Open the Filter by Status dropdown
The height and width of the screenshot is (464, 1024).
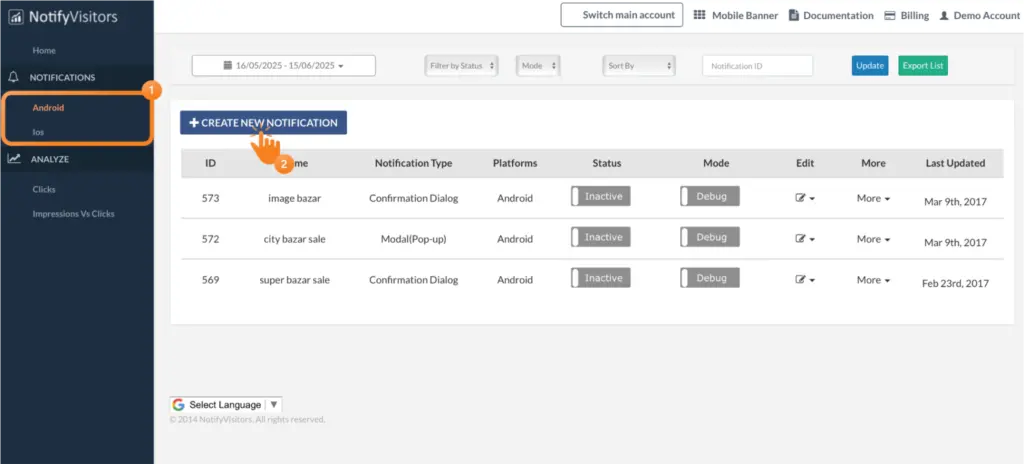coord(463,66)
